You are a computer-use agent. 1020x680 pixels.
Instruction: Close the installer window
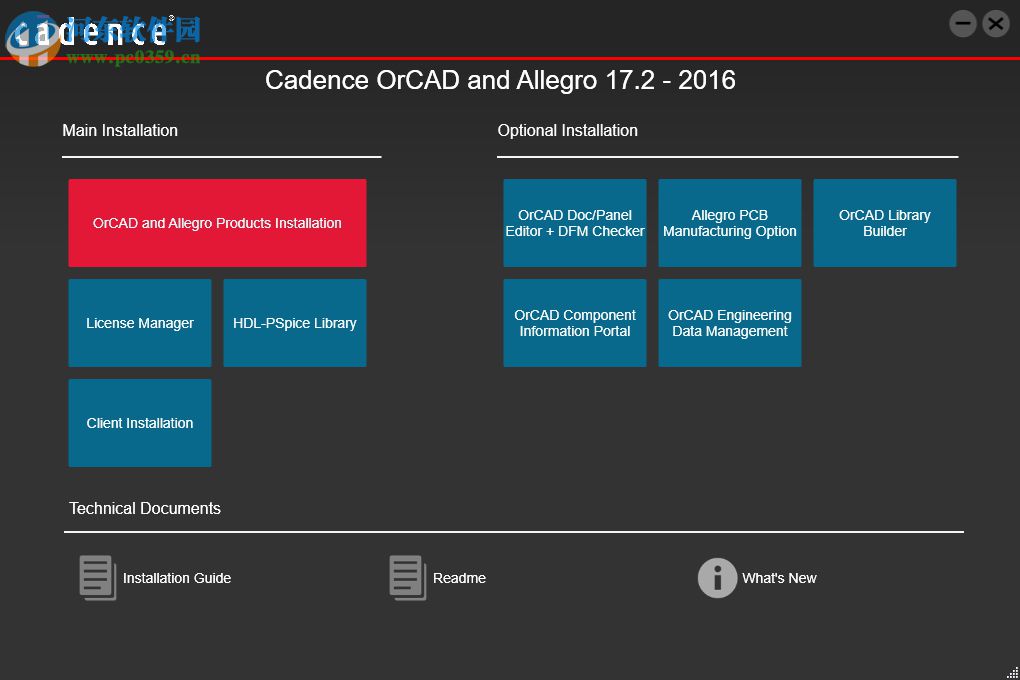[x=995, y=24]
